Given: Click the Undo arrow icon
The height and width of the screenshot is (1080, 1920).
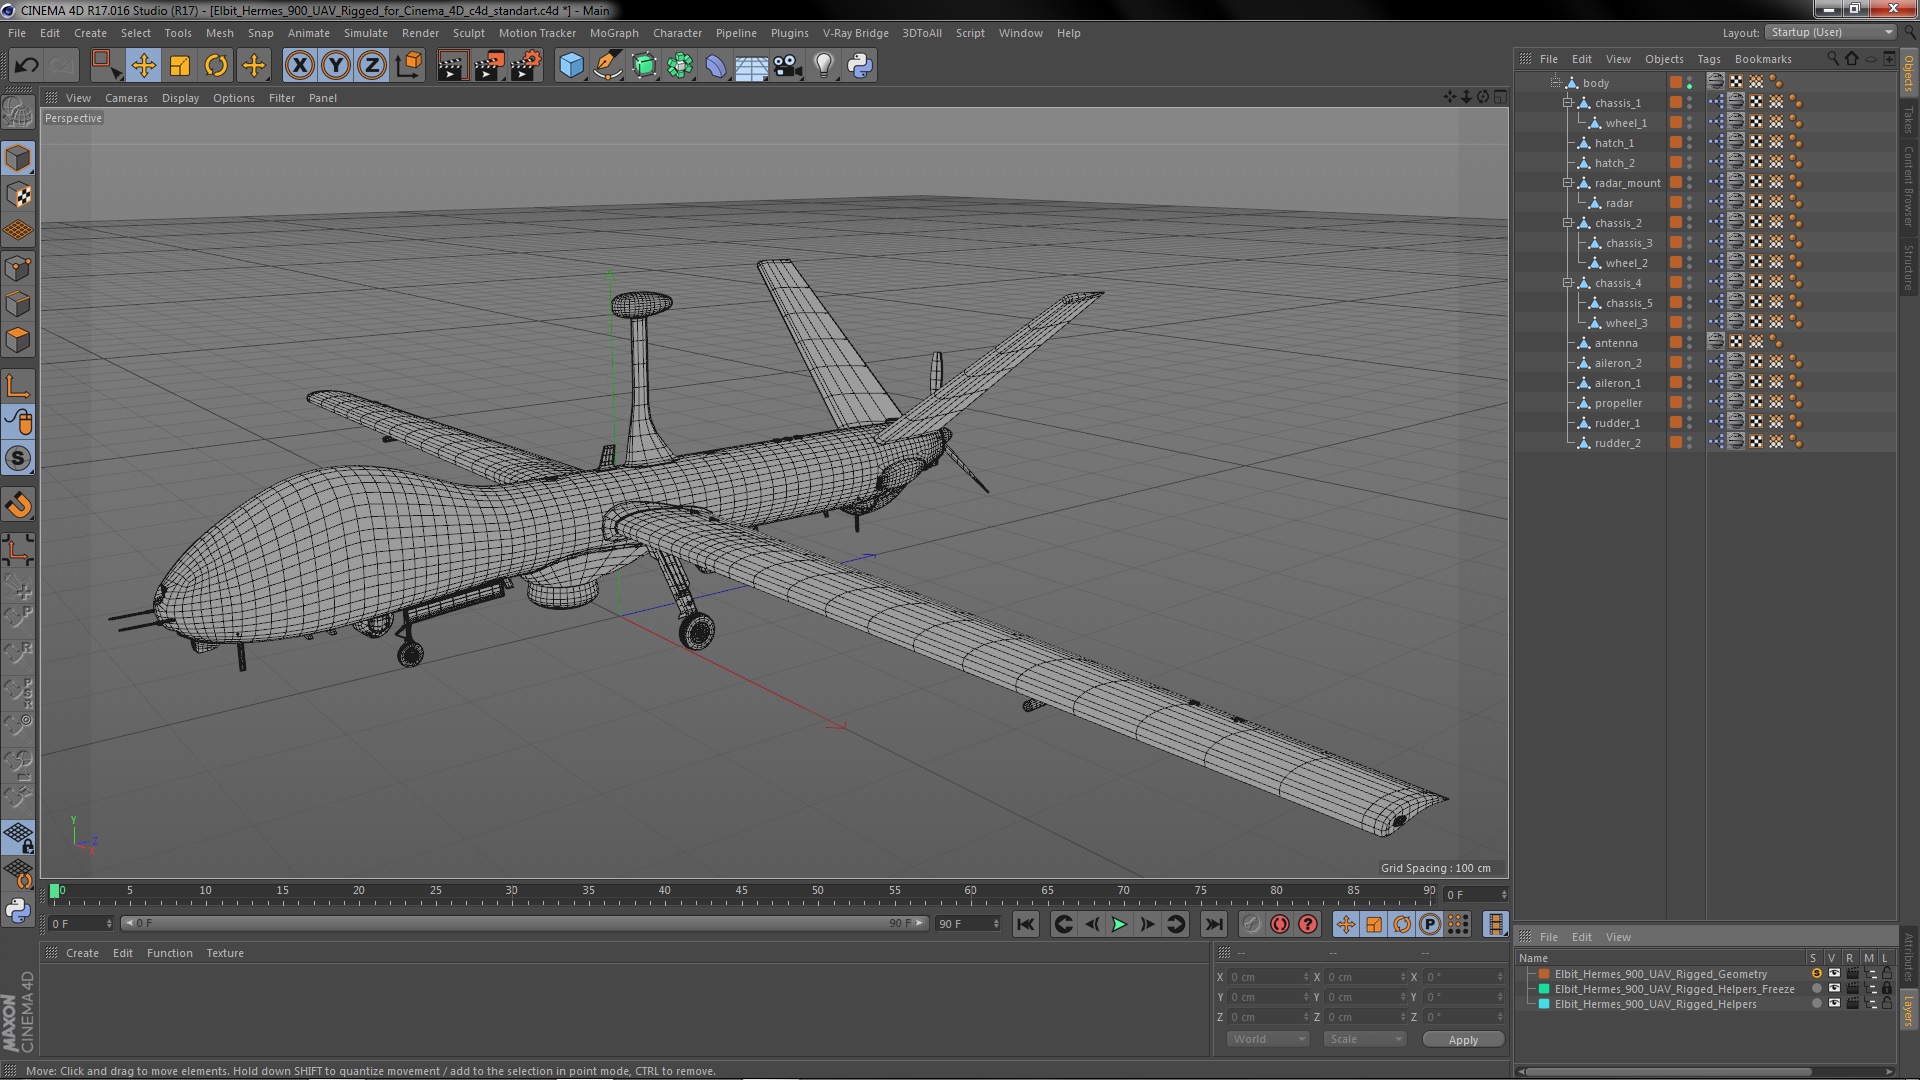Looking at the screenshot, I should pyautogui.click(x=26, y=66).
